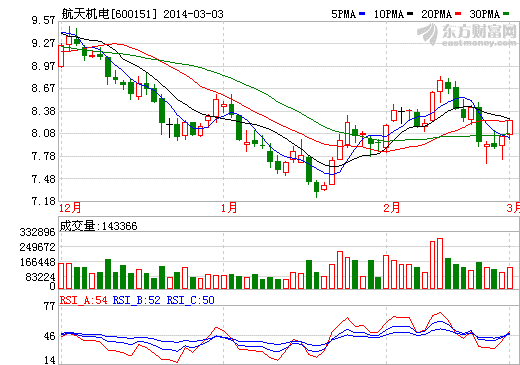Screen dimensions: 520x365
Task: Click the 83224 volume axis label
Action: tap(40, 277)
